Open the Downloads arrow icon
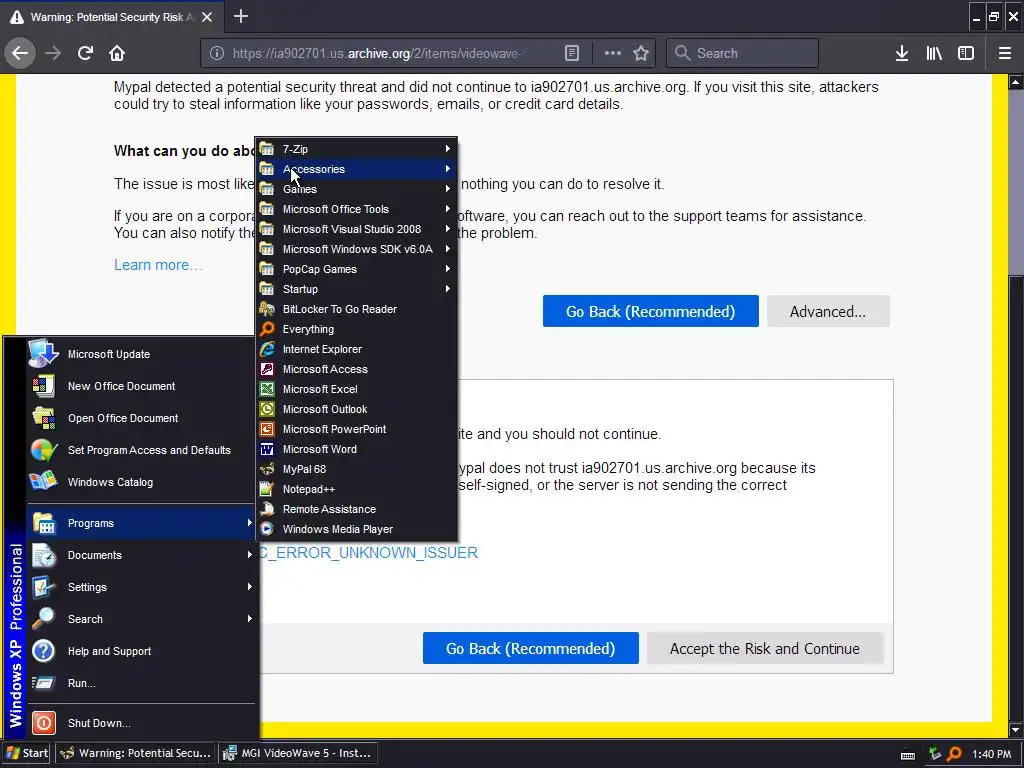Image resolution: width=1024 pixels, height=768 pixels. (902, 54)
